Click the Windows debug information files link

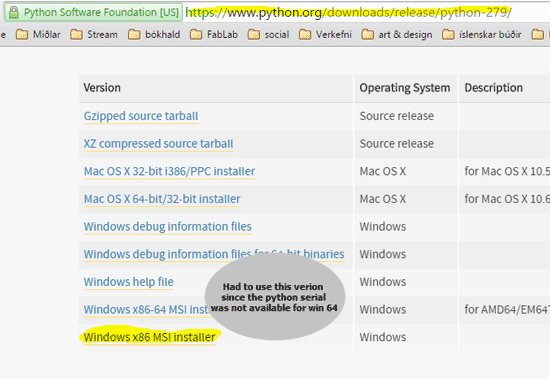click(168, 227)
